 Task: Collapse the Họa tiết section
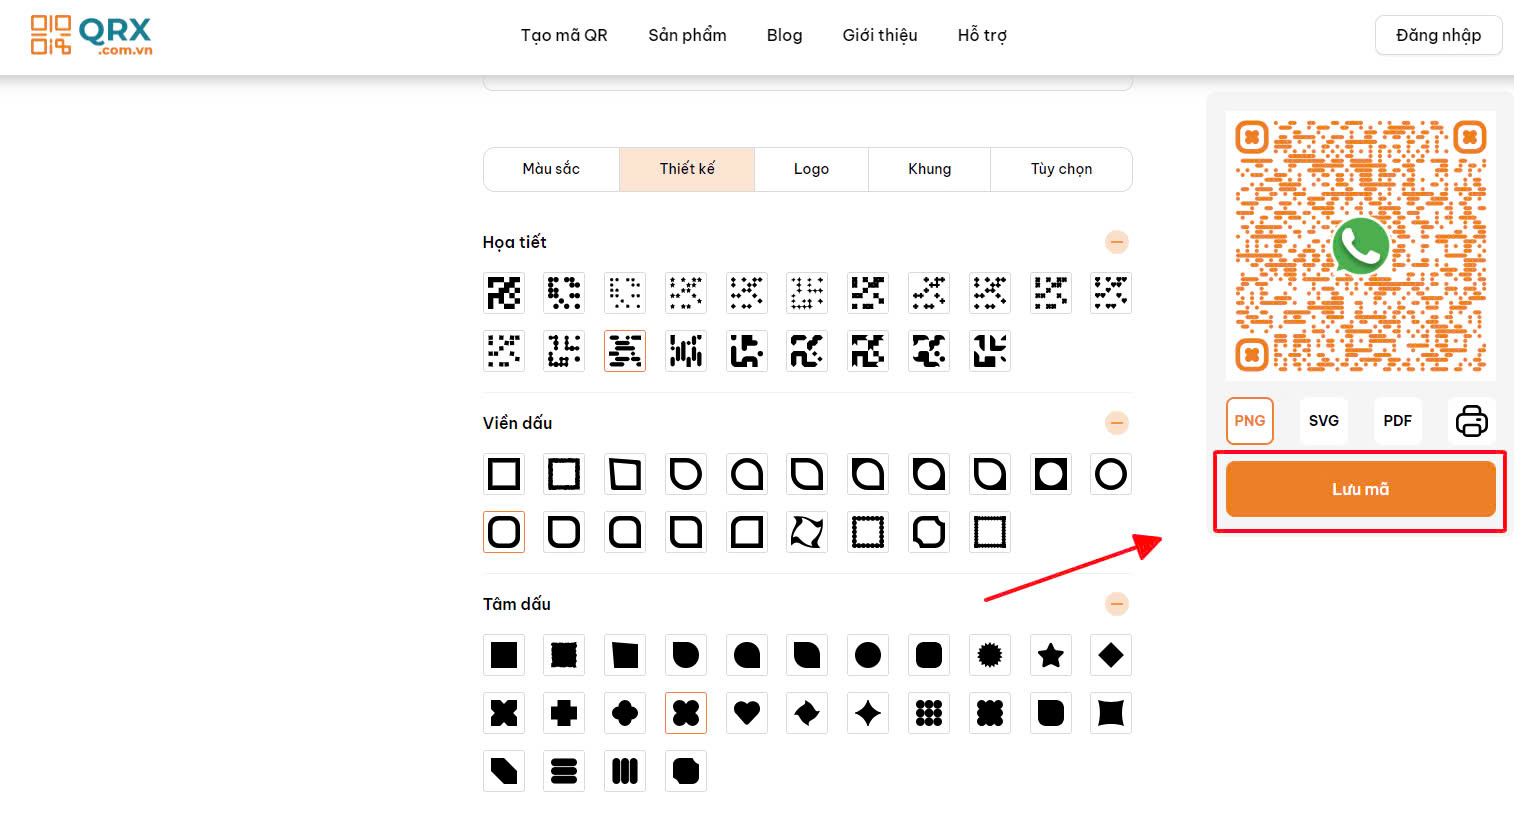[x=1117, y=242]
